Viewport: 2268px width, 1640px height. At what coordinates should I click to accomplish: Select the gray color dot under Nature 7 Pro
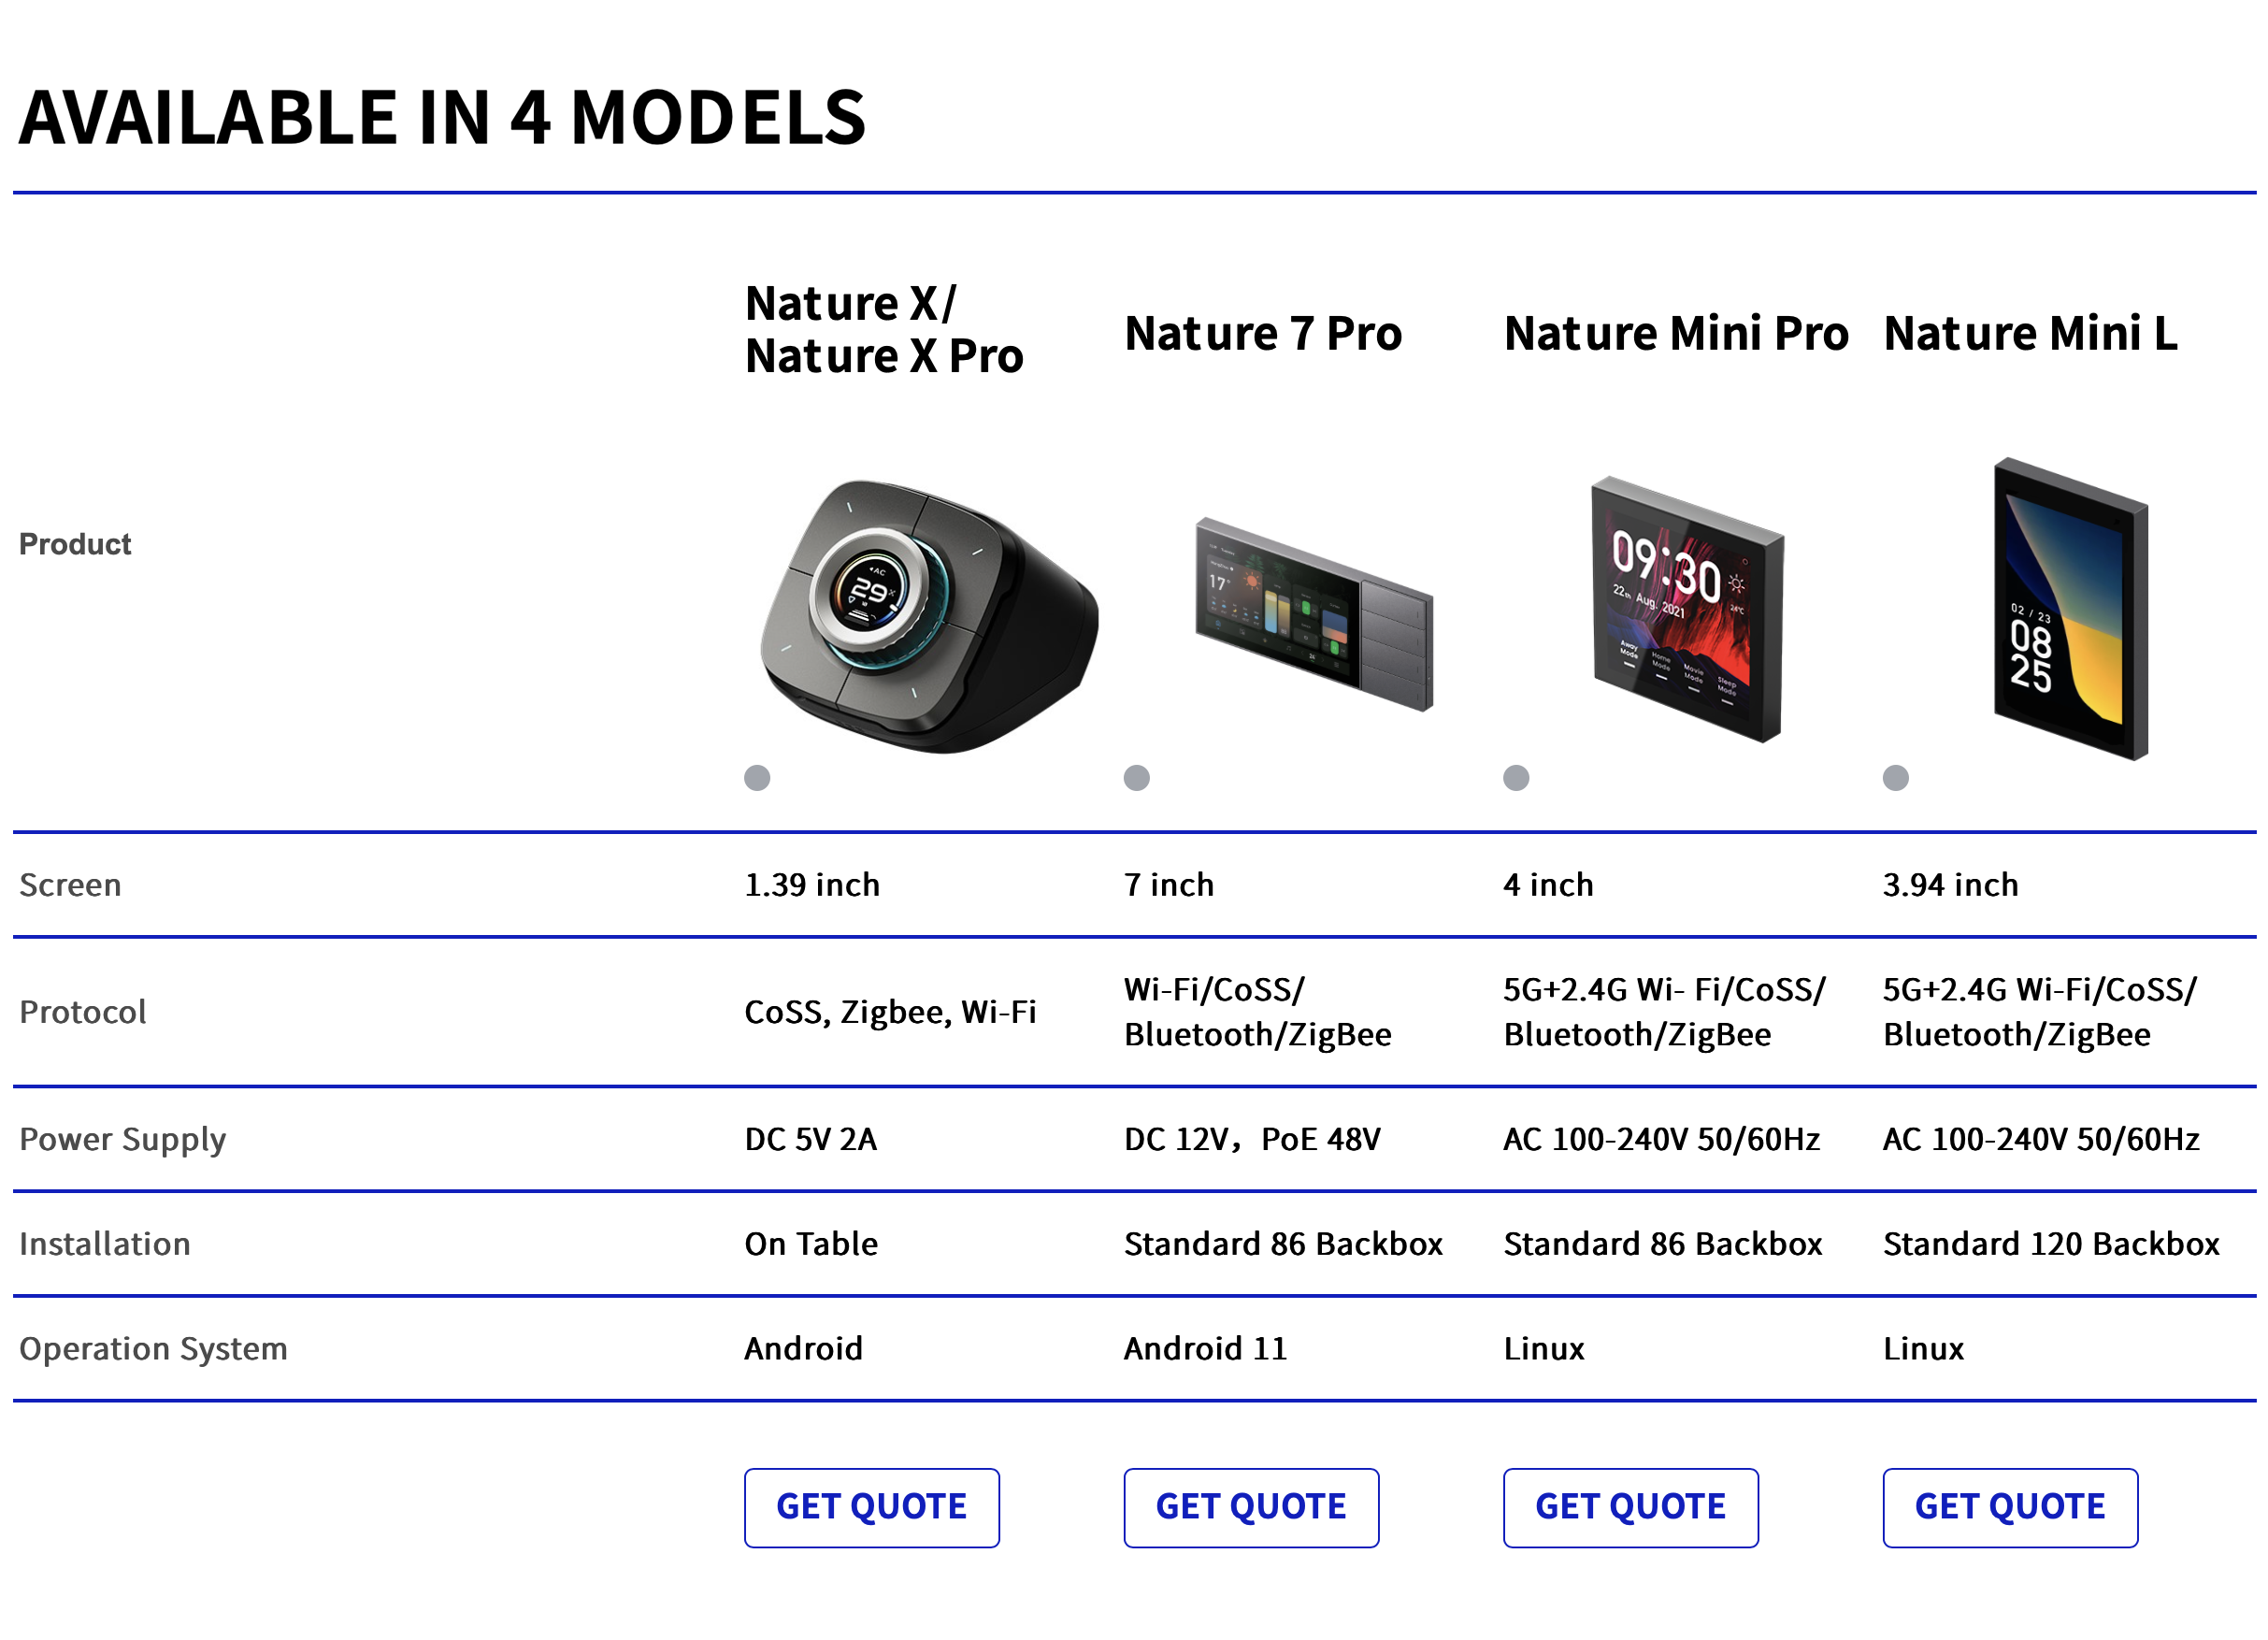1136,778
